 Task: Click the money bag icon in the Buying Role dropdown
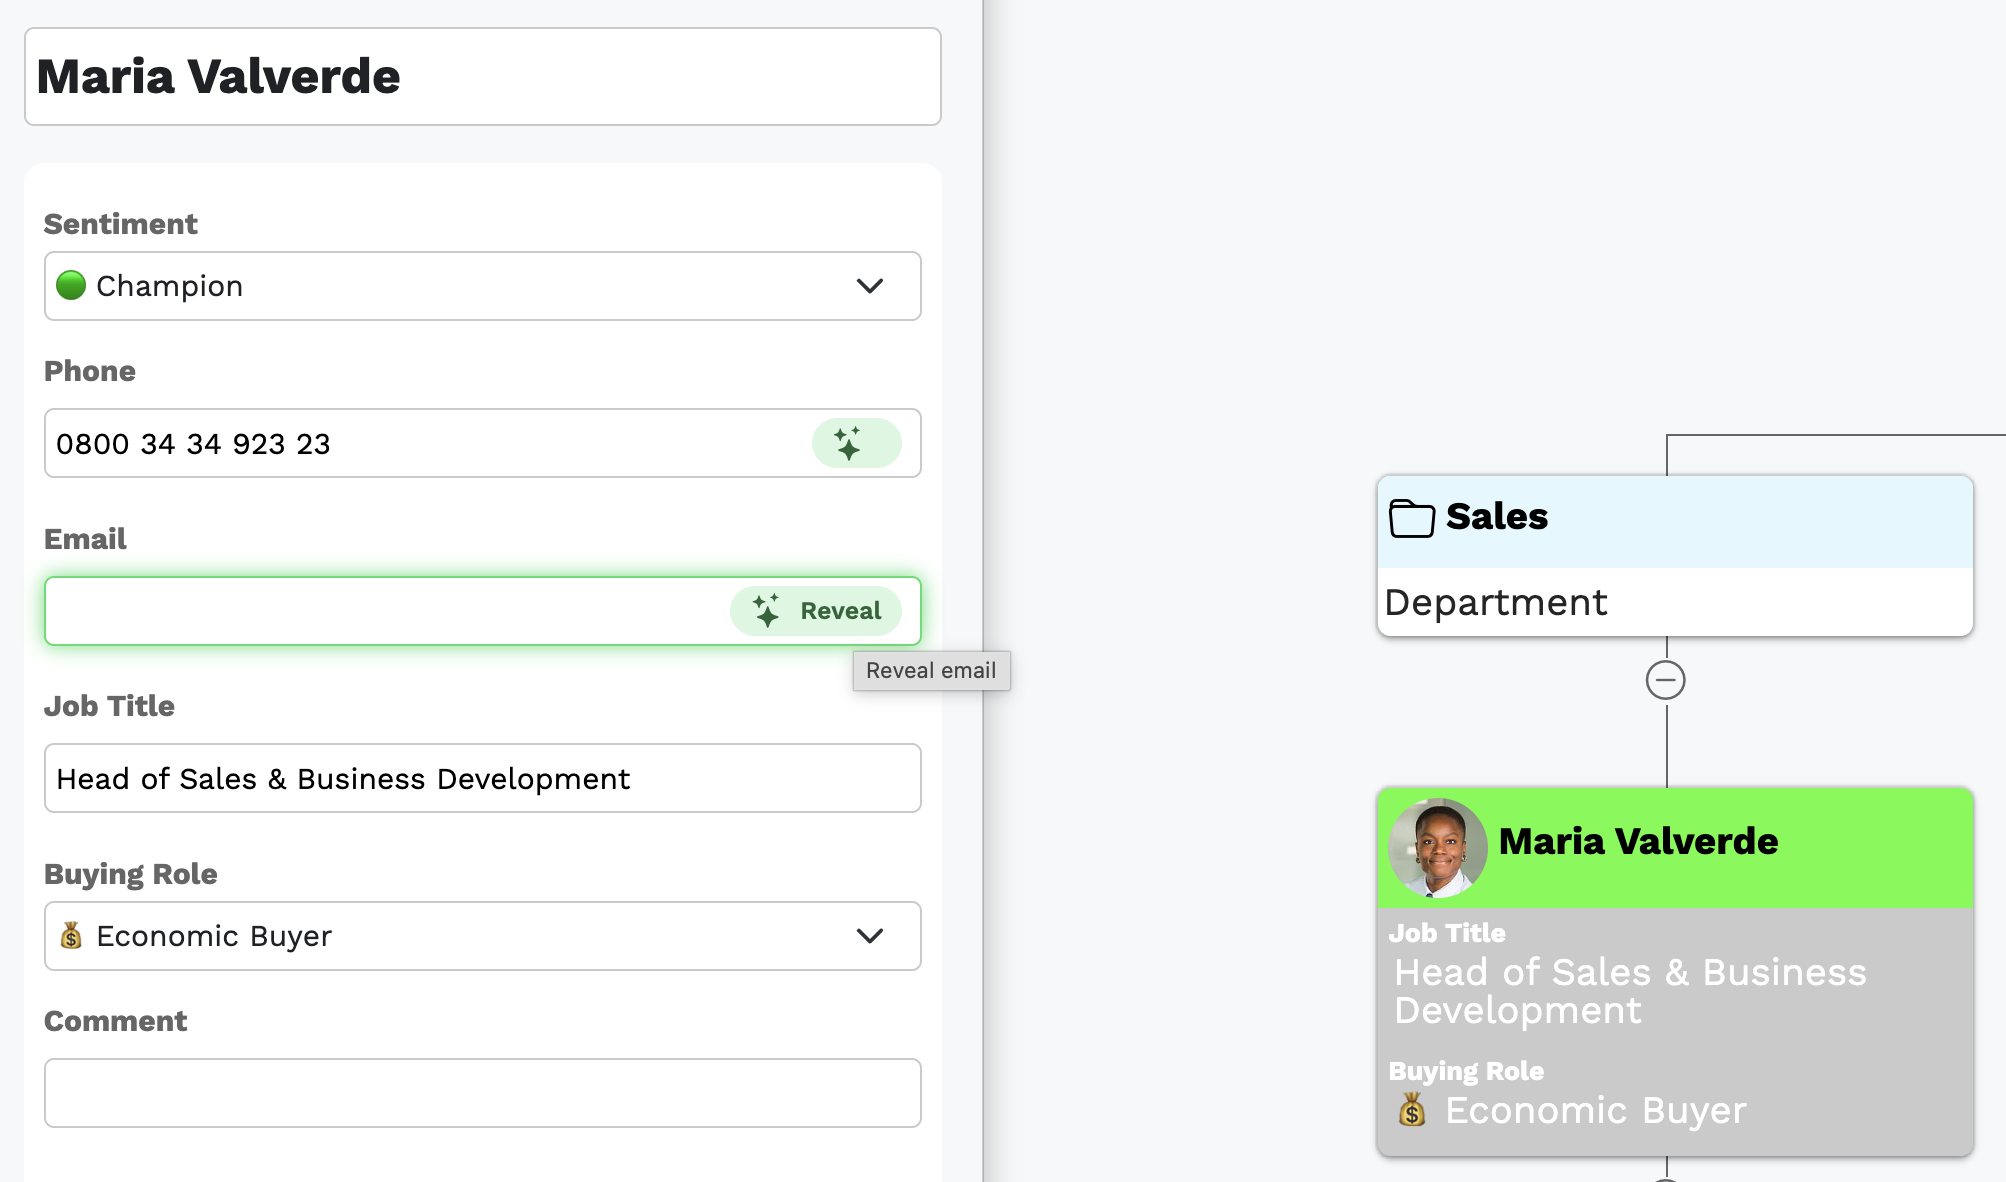point(71,936)
